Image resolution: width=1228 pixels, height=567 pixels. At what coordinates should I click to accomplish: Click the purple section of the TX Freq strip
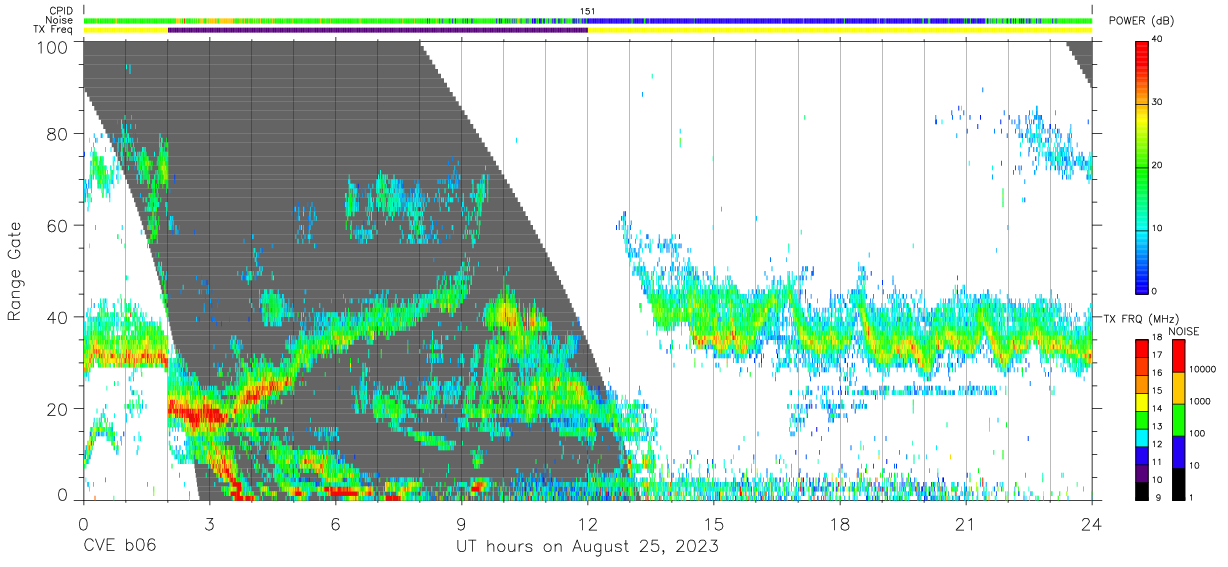click(x=377, y=30)
